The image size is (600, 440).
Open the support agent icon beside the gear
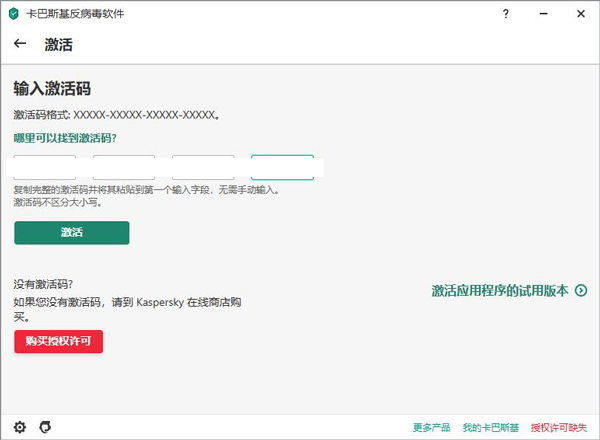click(45, 427)
